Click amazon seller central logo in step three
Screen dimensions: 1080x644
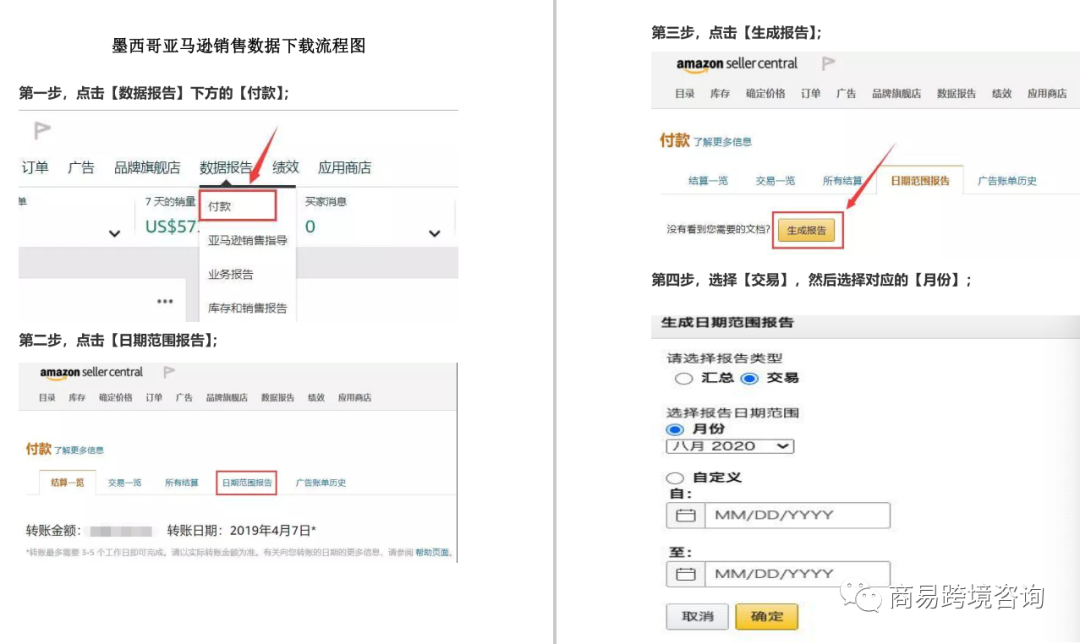tap(736, 64)
